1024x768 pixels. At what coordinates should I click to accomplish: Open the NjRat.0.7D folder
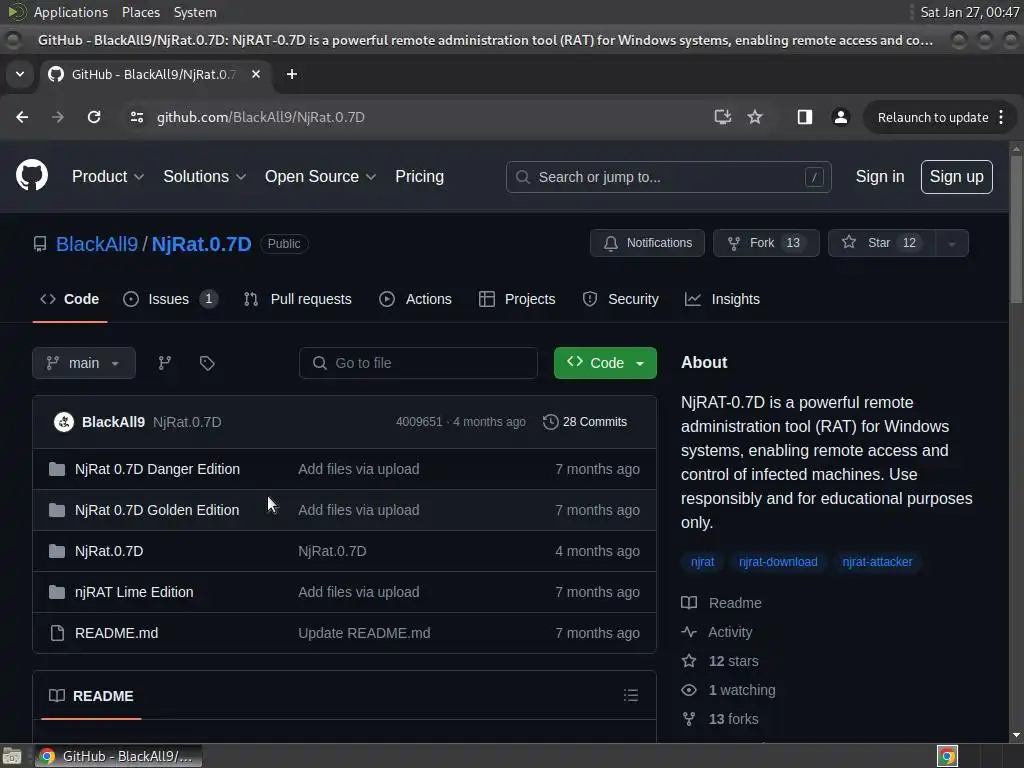click(x=109, y=551)
